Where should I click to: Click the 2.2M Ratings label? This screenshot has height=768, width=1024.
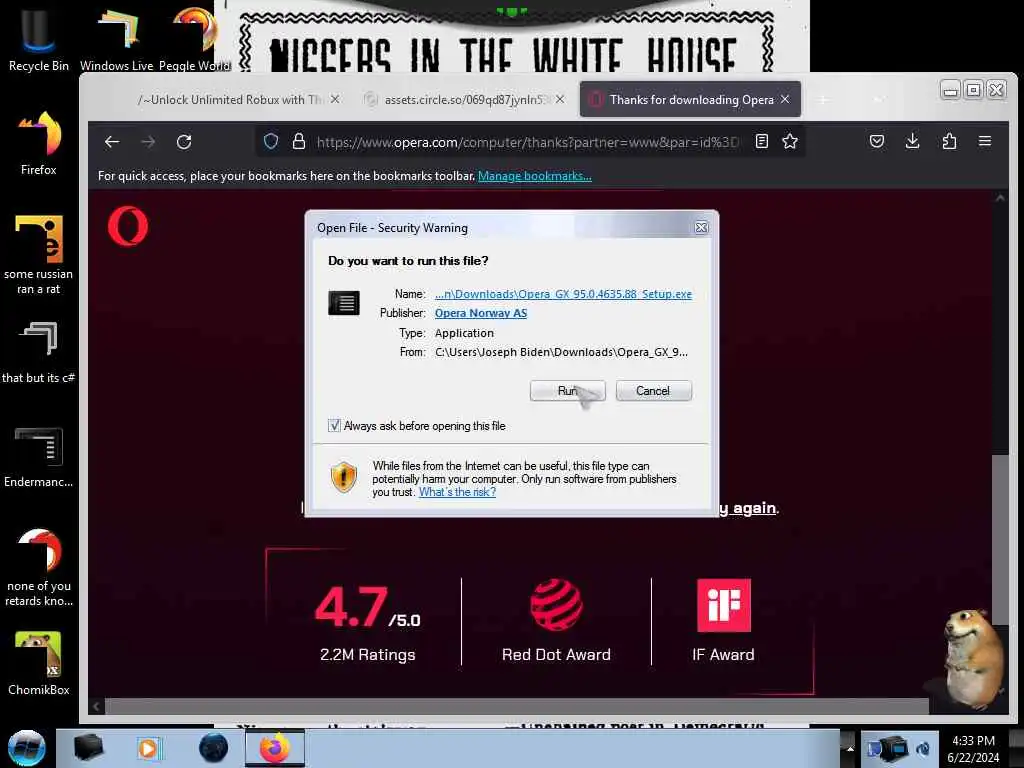tap(368, 654)
